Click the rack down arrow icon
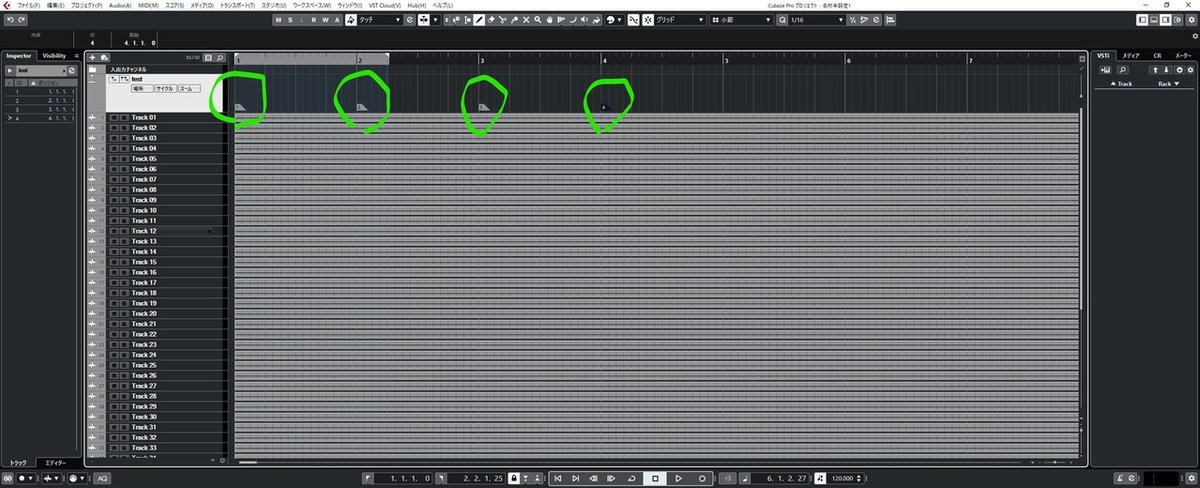The height and width of the screenshot is (488, 1200). pos(1167,70)
